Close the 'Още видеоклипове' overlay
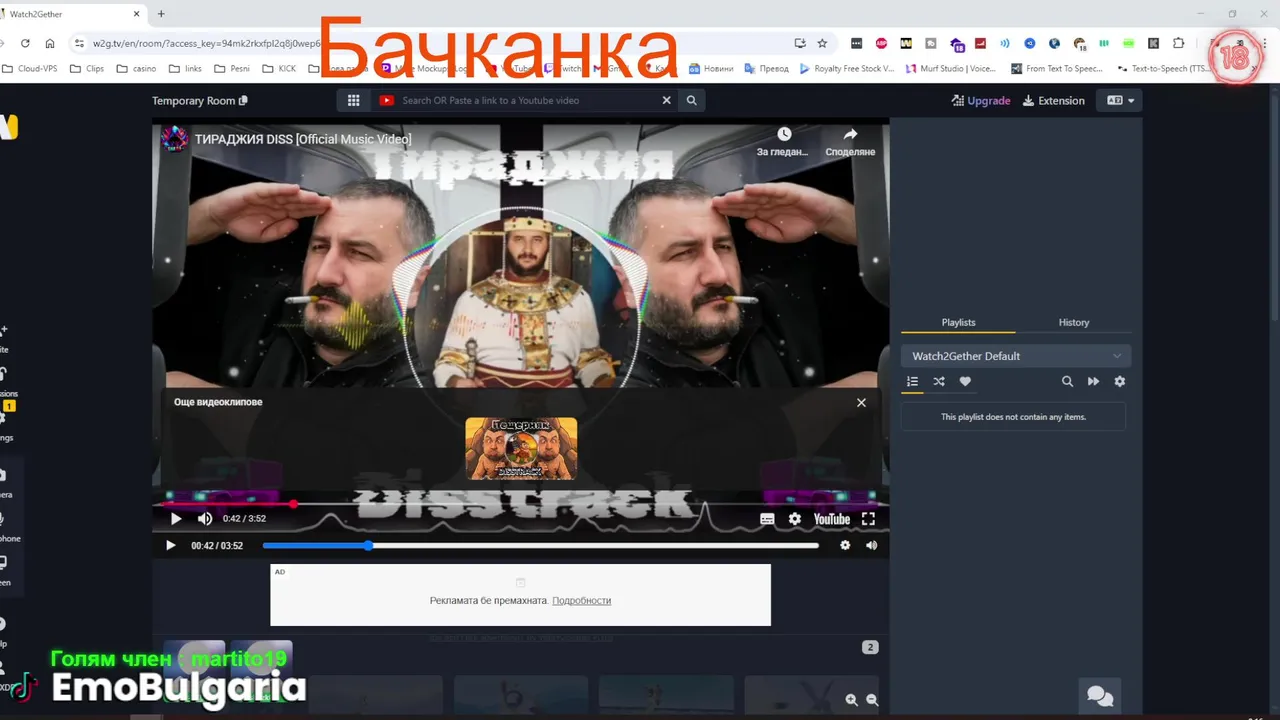This screenshot has width=1280, height=720. click(x=861, y=402)
